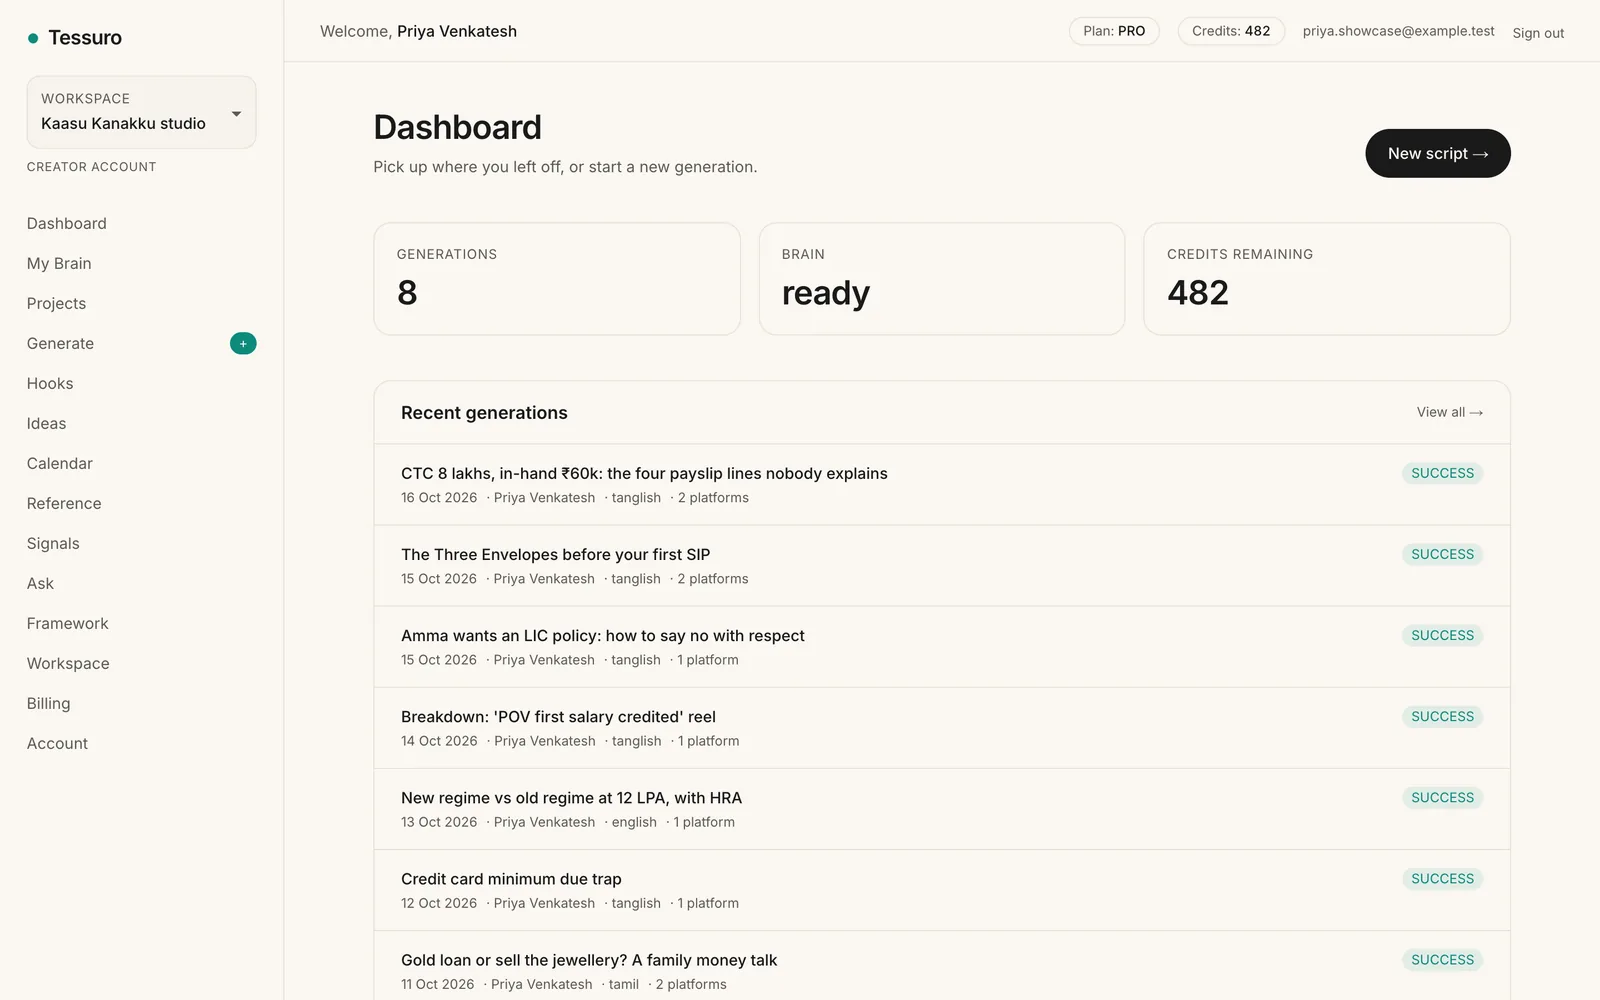Open 'The Three Envelopes before your first SIP'
Screen dimensions: 1600x1000
tap(942, 566)
